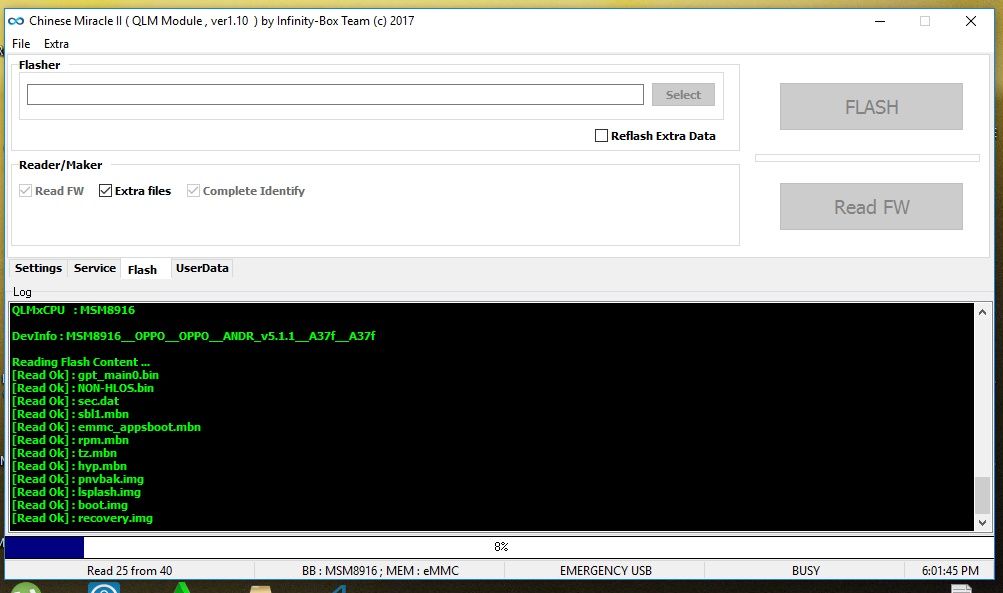1003x593 pixels.
Task: Click the '6:01:45 PM' clock in the status bar
Action: 950,571
